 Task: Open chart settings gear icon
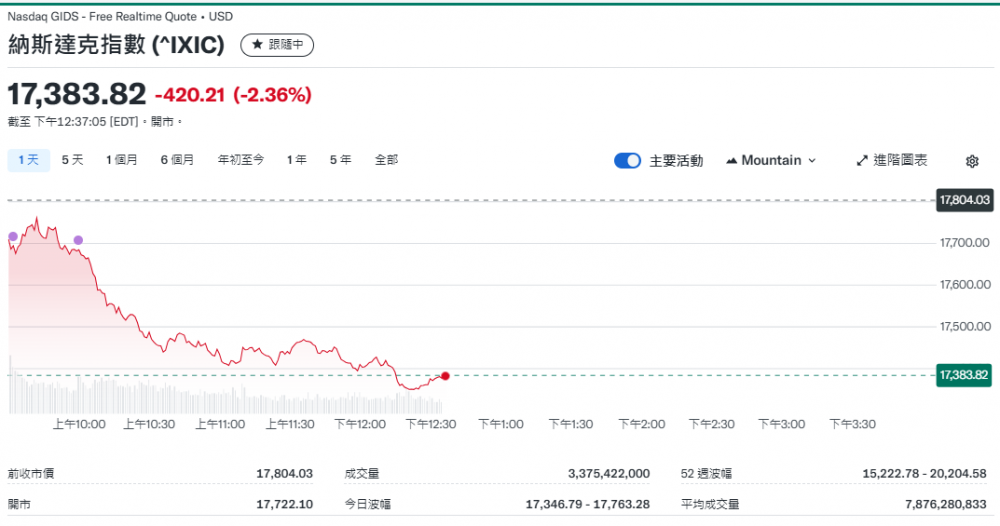click(972, 161)
